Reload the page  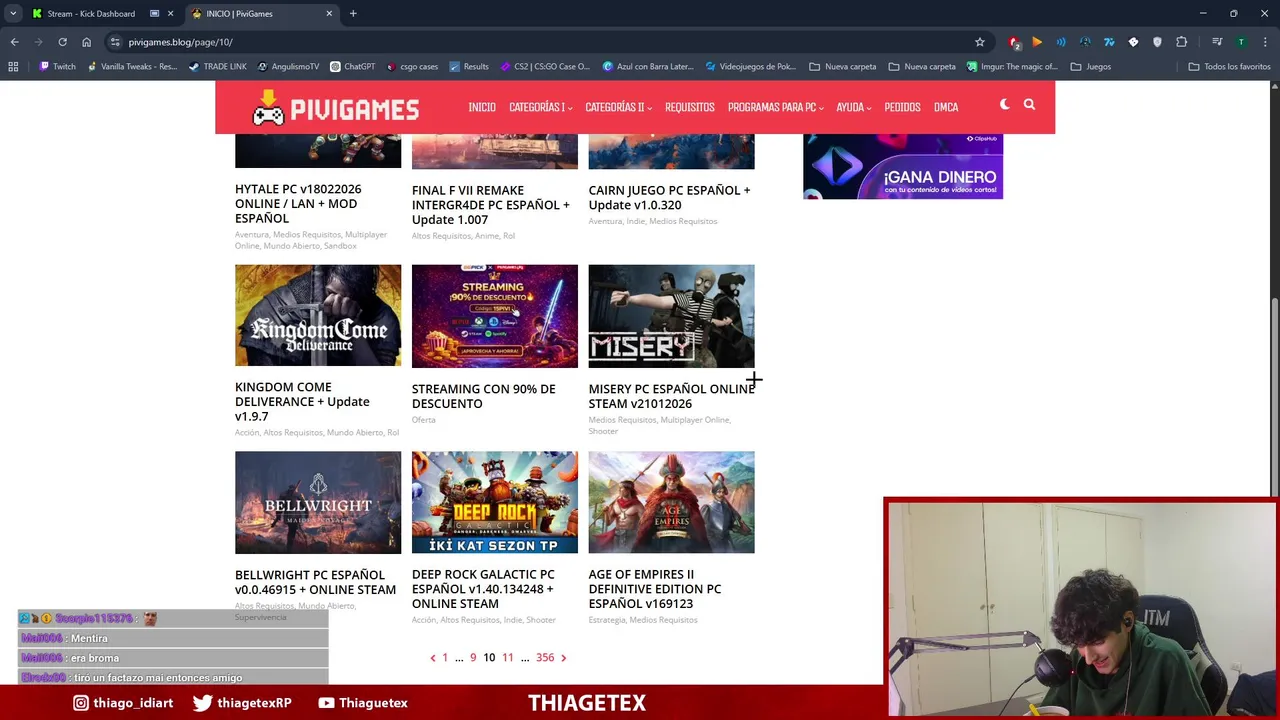pyautogui.click(x=62, y=42)
